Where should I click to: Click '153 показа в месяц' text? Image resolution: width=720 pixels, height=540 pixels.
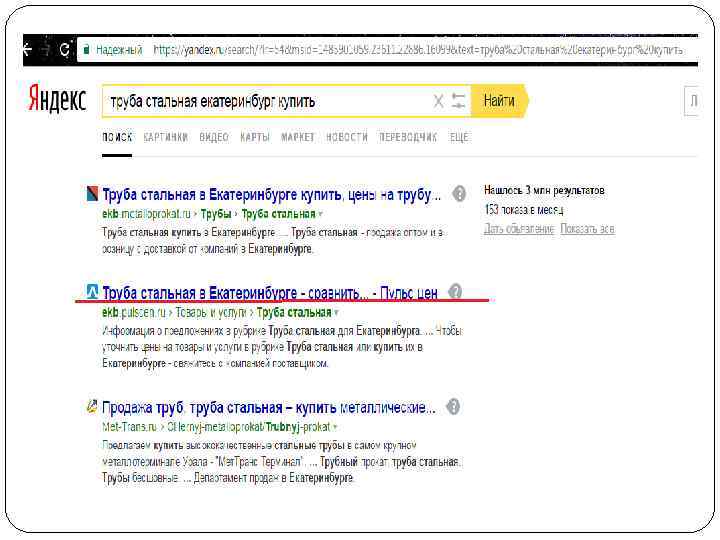(x=524, y=210)
